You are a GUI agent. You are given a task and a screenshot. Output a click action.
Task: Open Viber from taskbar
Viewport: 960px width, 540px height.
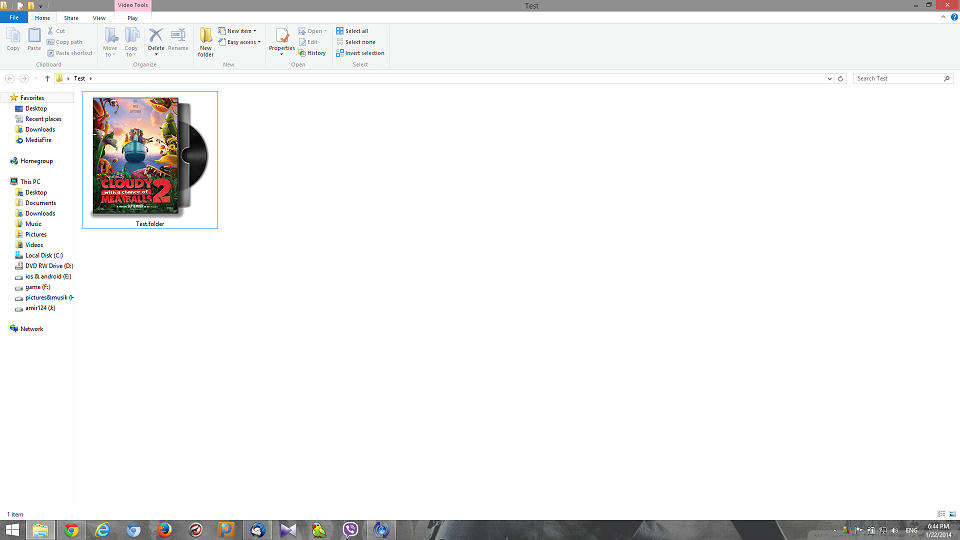pos(350,530)
